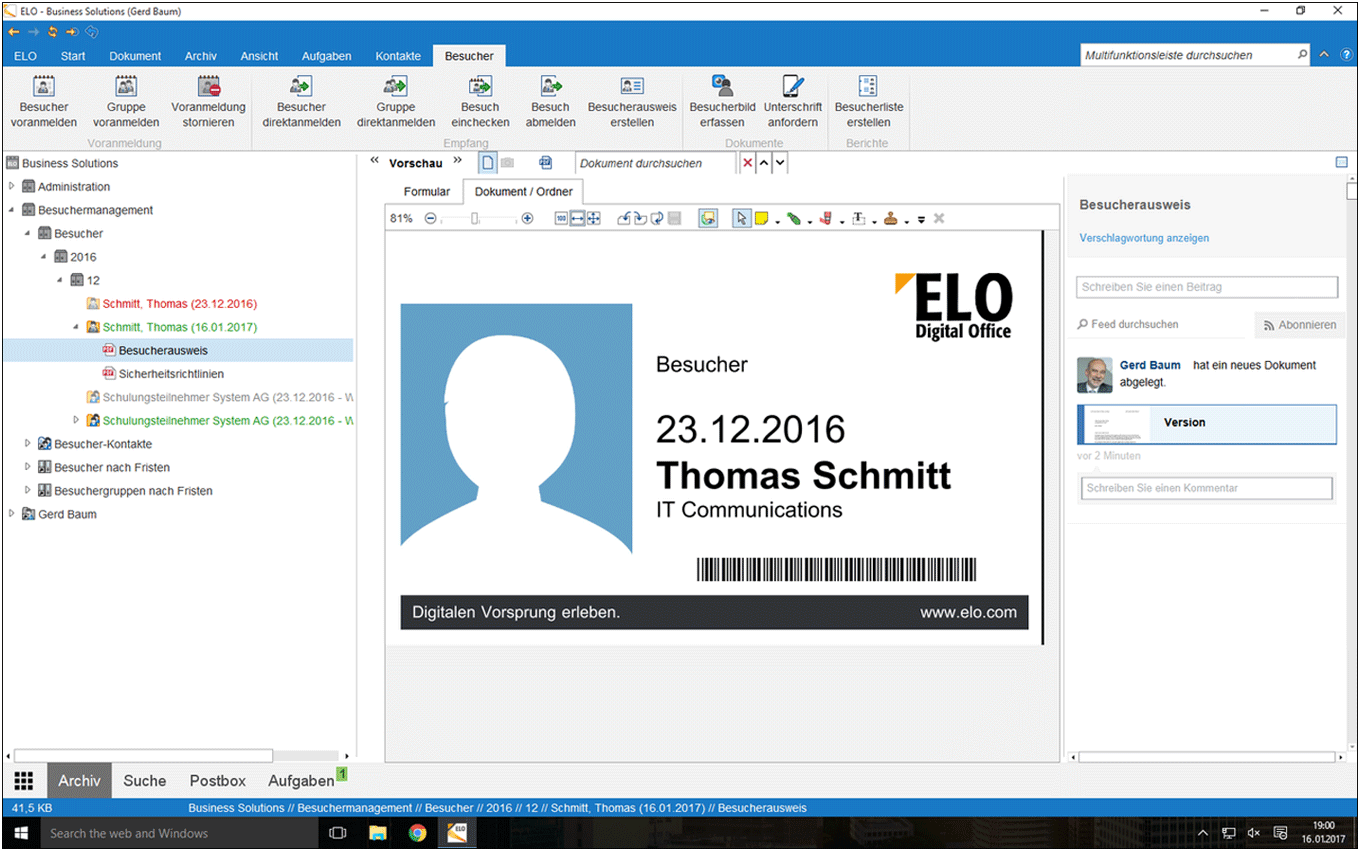Fit whole page in preview toolbar
This screenshot has width=1365, height=850.
593,218
